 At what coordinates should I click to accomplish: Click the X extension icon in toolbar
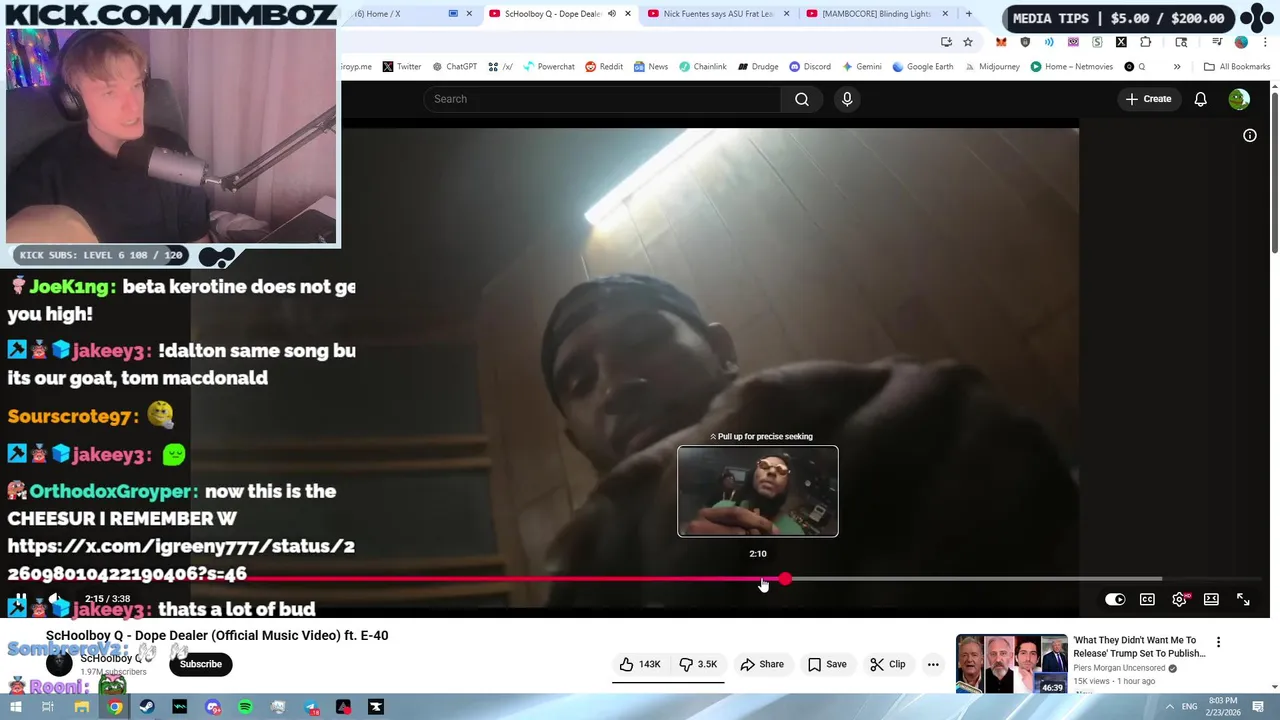coord(1121,42)
